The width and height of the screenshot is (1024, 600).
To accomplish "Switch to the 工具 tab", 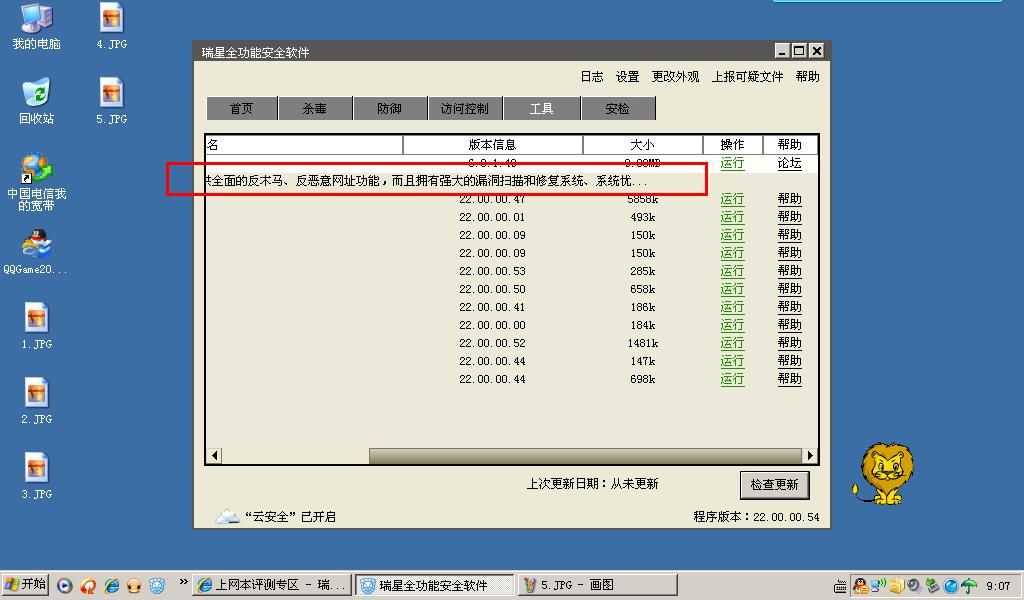I will [541, 108].
